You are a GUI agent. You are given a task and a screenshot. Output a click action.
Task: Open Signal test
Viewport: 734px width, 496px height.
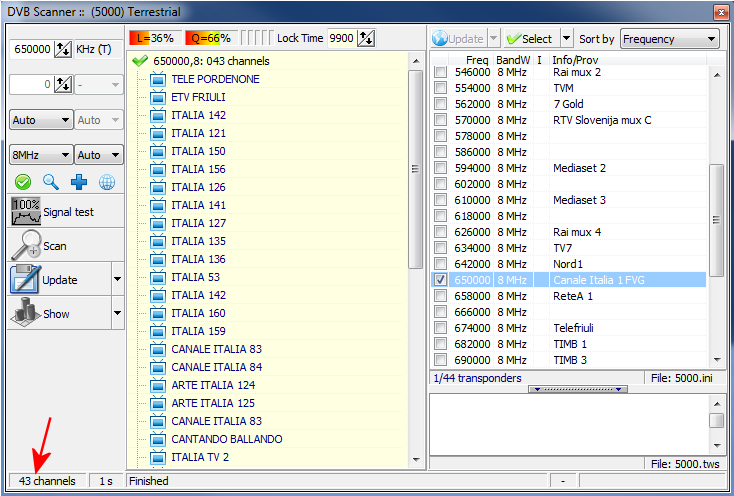point(66,212)
